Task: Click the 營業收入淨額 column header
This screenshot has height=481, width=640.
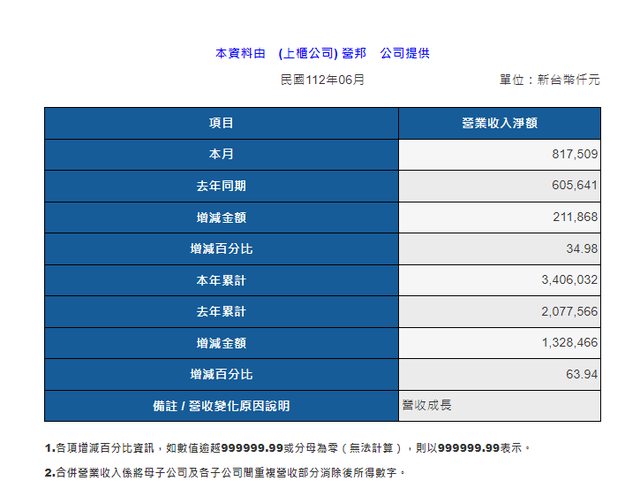Action: pos(499,123)
